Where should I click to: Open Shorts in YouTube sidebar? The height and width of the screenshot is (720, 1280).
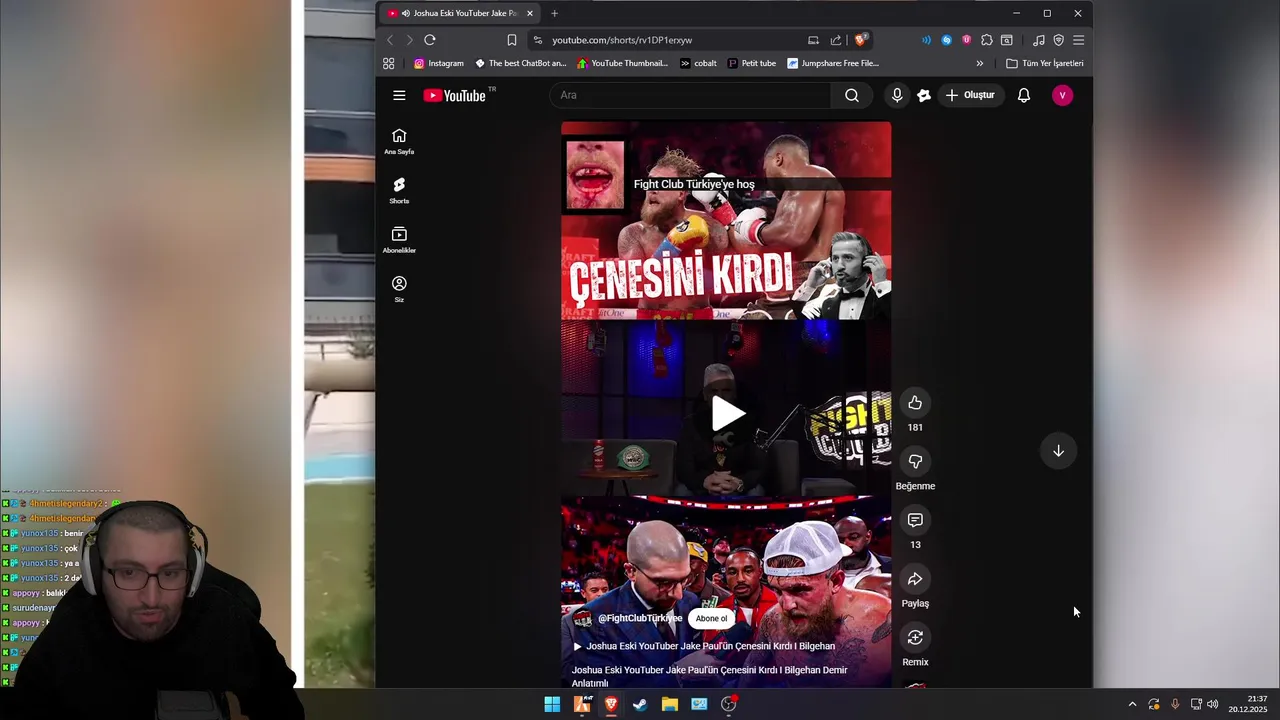(x=399, y=191)
